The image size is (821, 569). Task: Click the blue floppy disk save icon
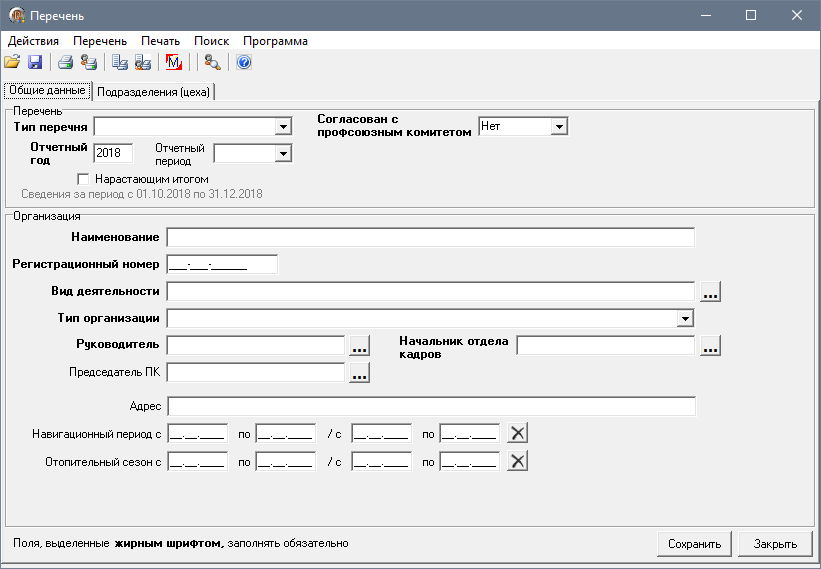click(x=35, y=62)
